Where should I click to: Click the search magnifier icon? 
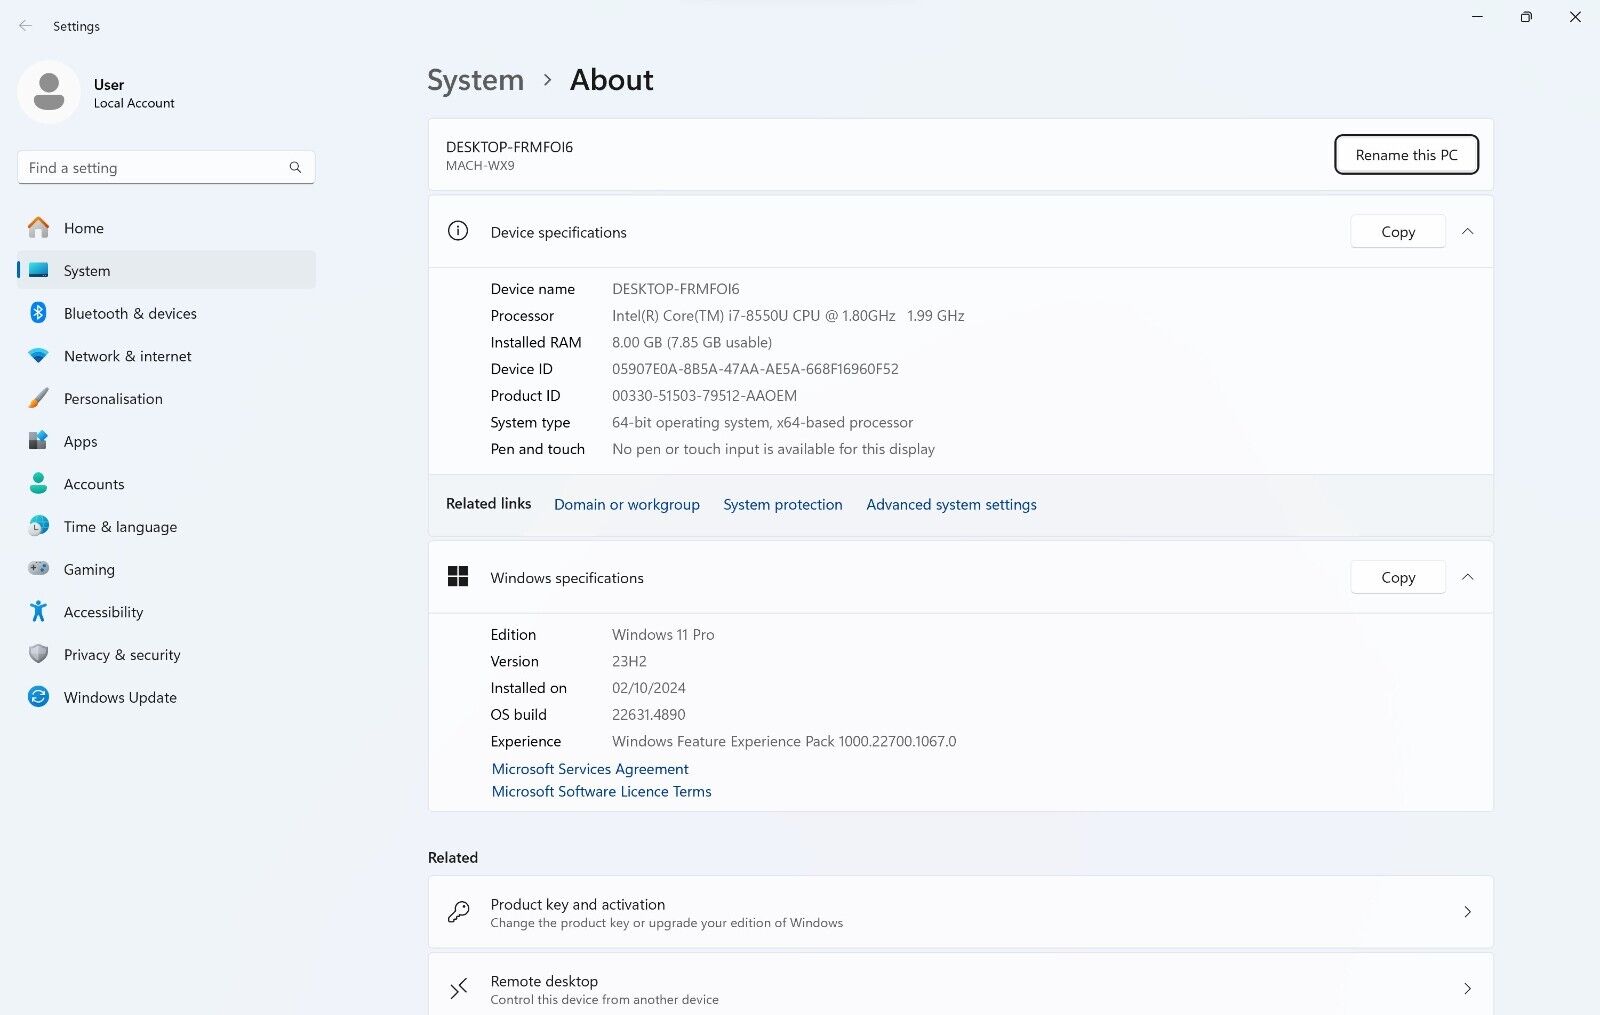295,167
